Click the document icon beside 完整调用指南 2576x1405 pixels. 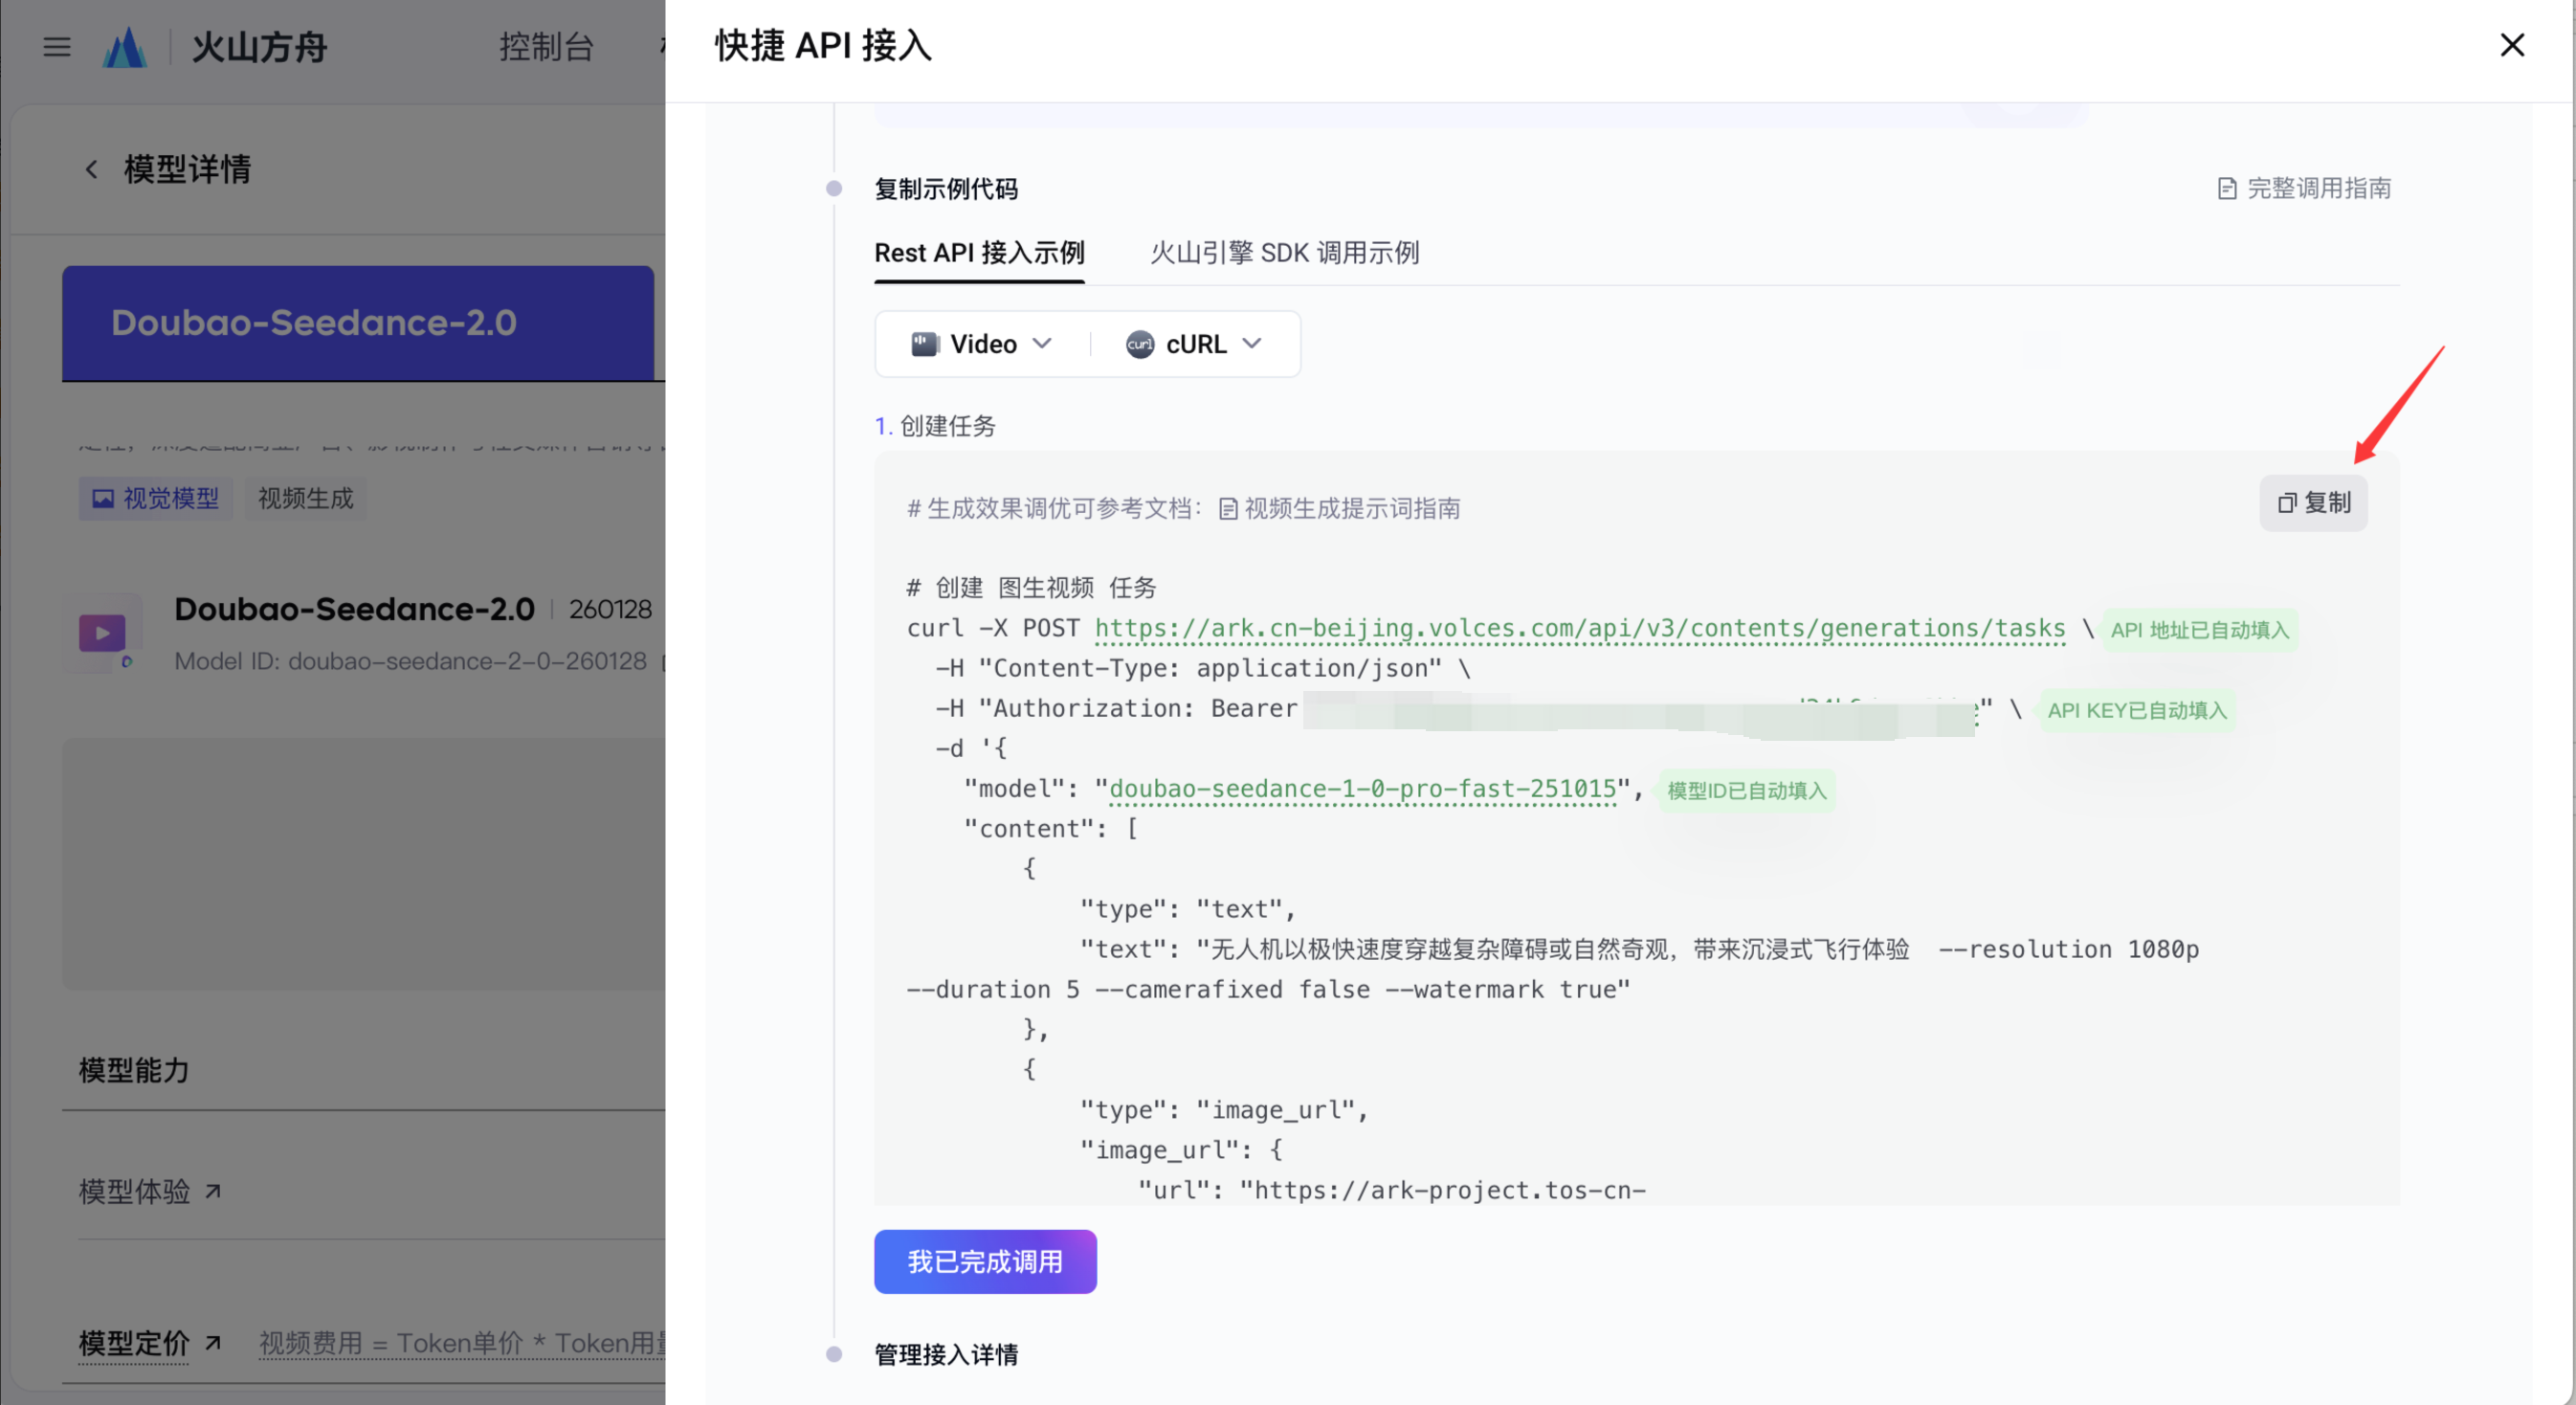[x=2227, y=188]
